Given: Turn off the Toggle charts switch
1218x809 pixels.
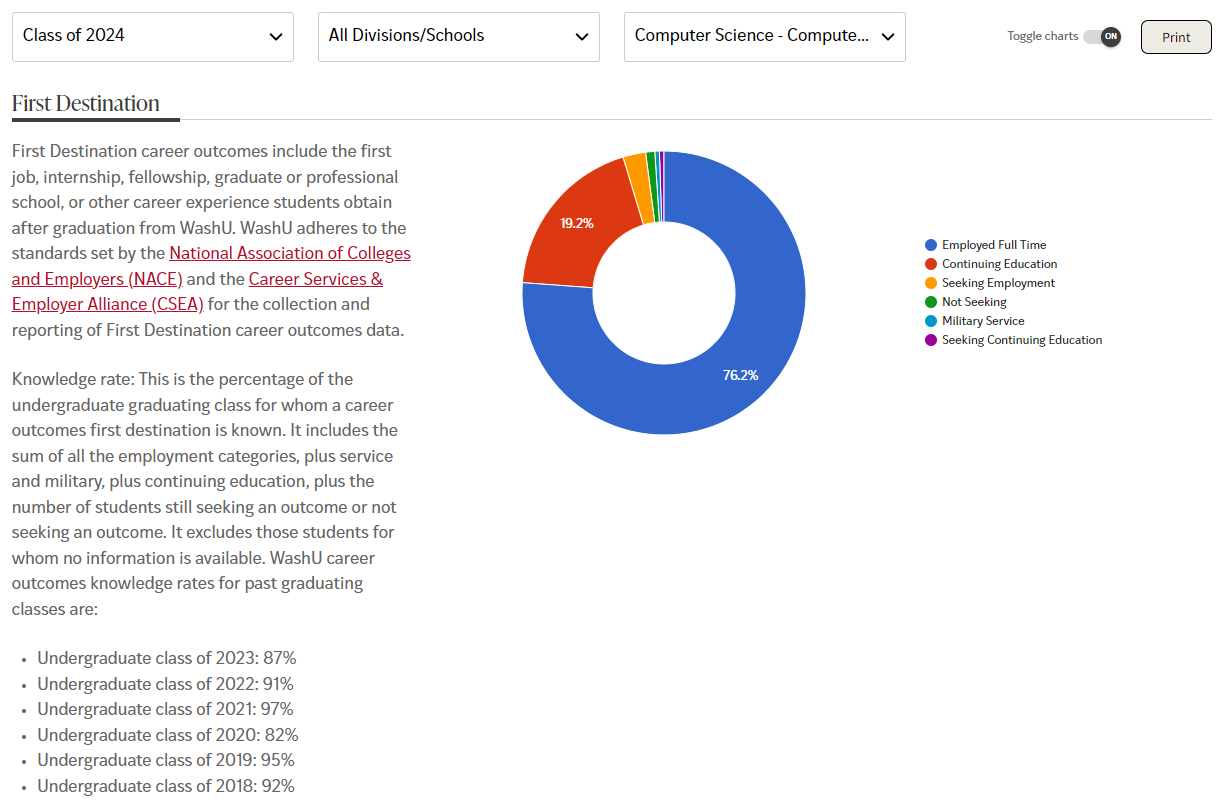Looking at the screenshot, I should pos(1102,37).
